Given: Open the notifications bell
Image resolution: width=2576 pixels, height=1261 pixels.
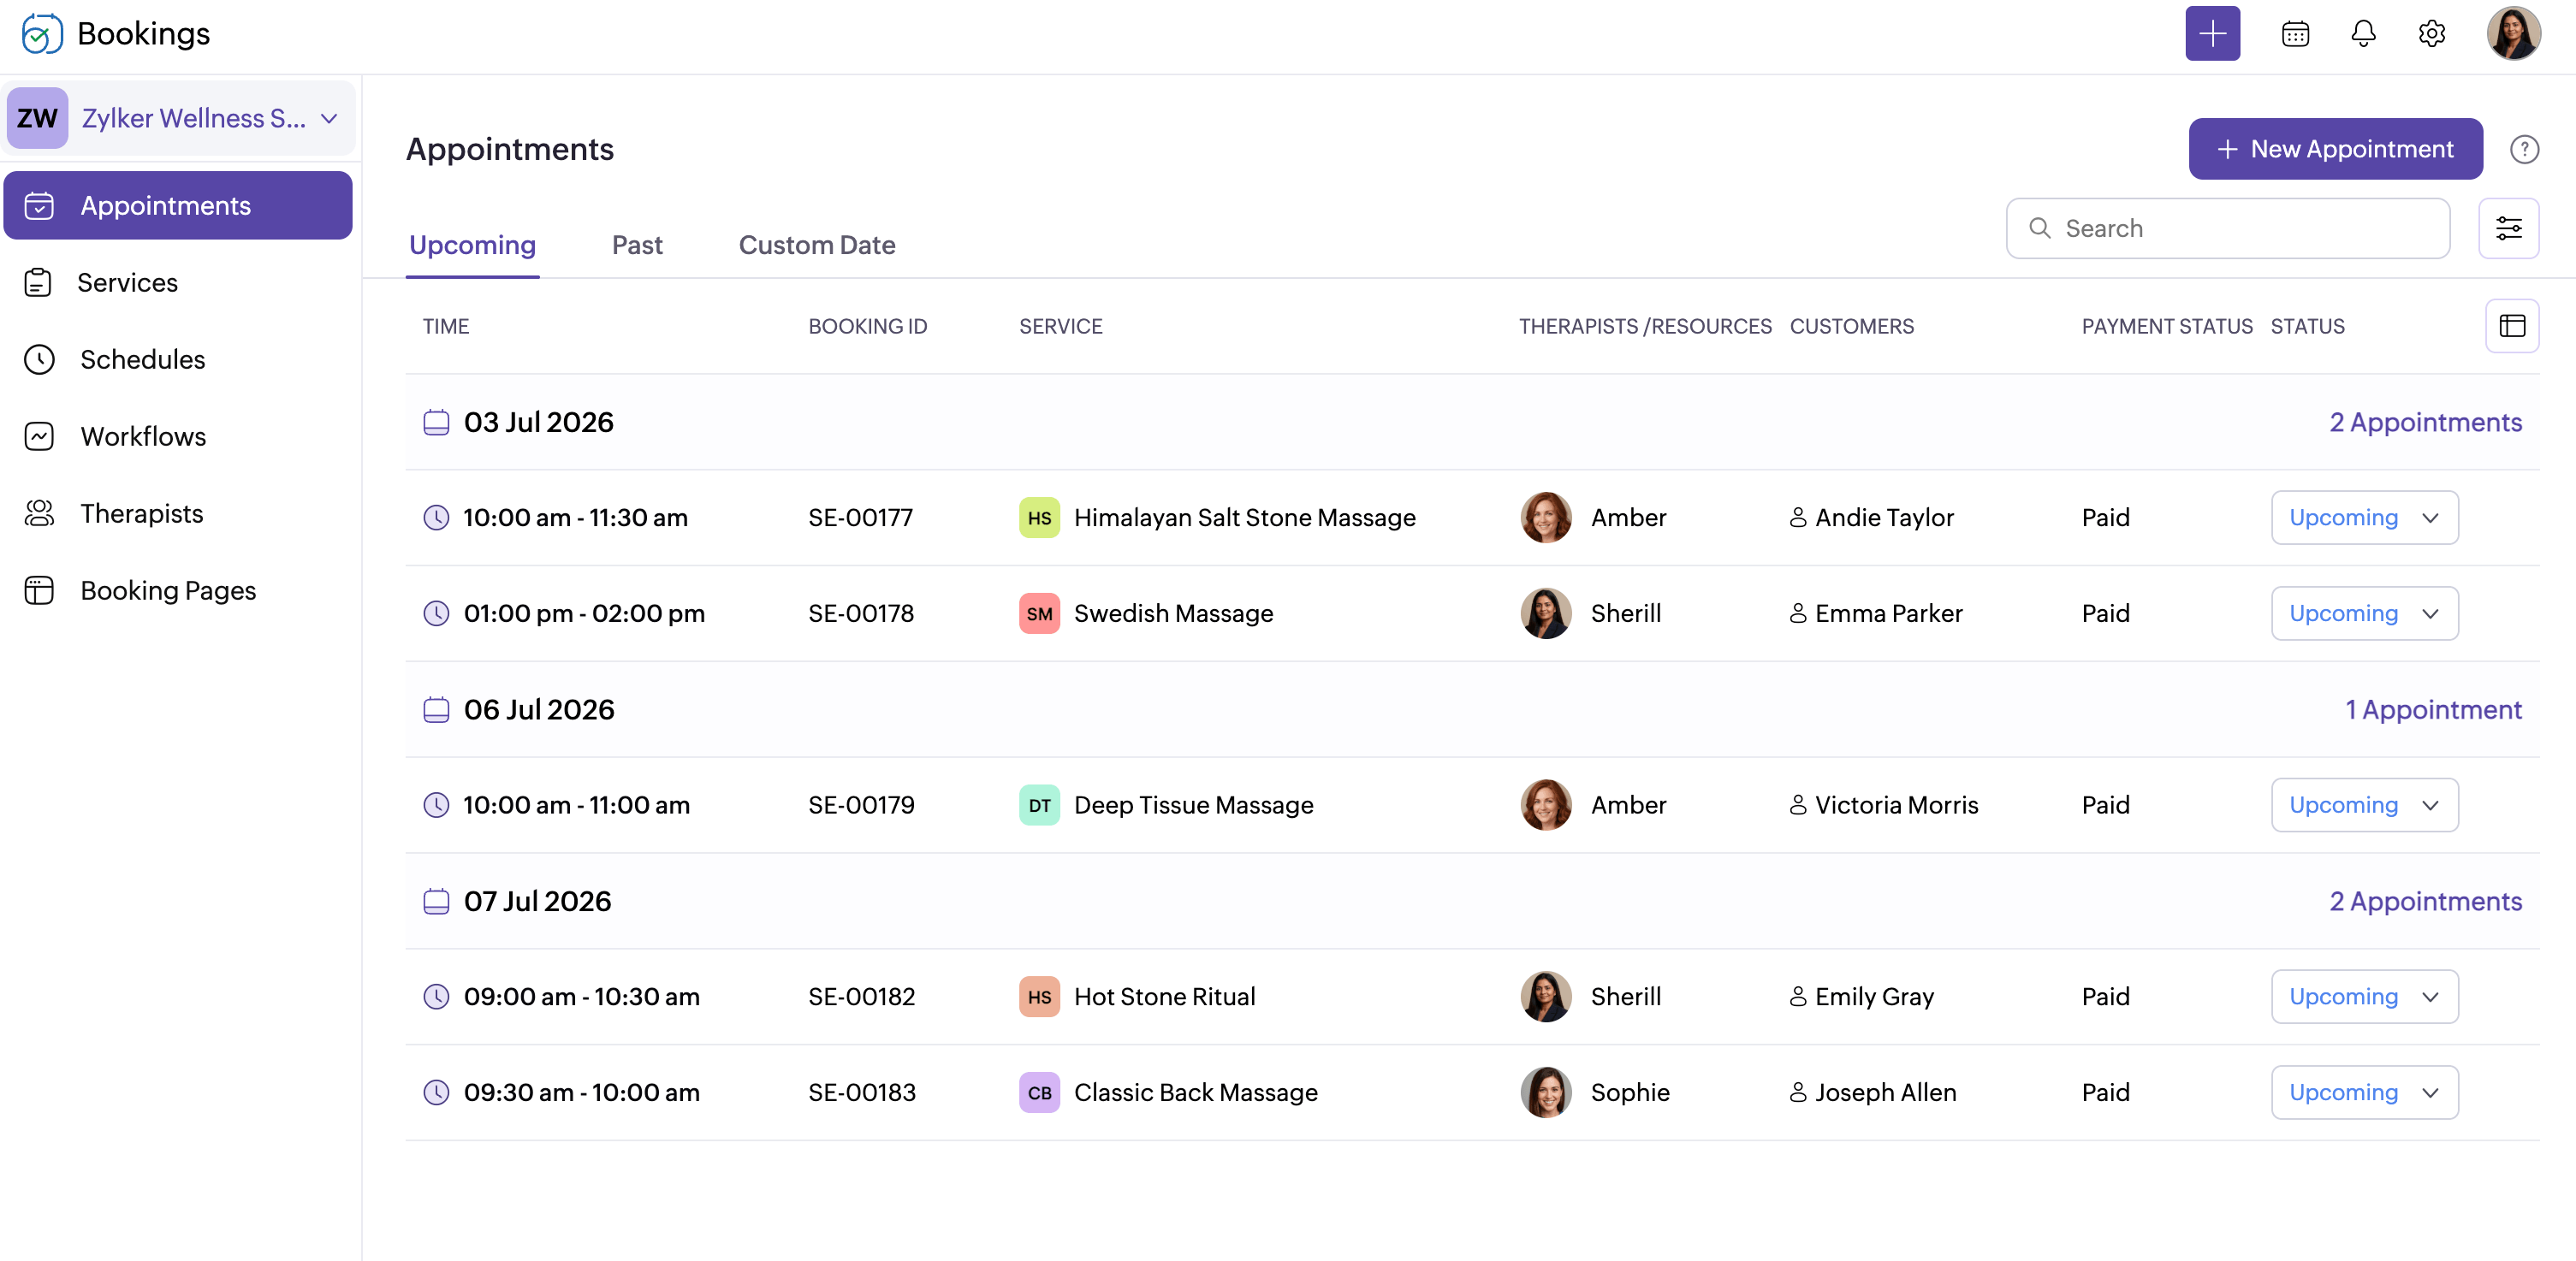Looking at the screenshot, I should [x=2363, y=34].
